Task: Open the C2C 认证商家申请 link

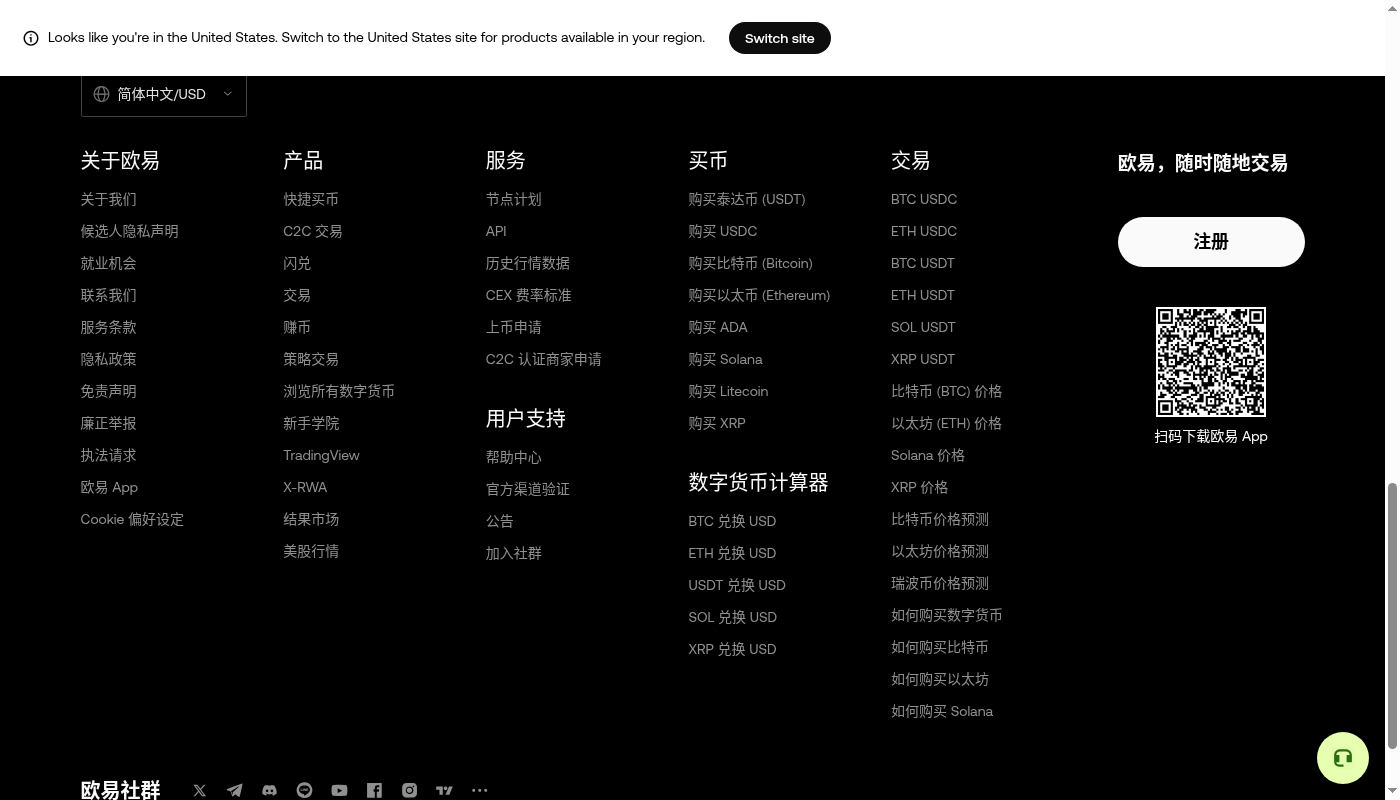Action: click(x=544, y=359)
